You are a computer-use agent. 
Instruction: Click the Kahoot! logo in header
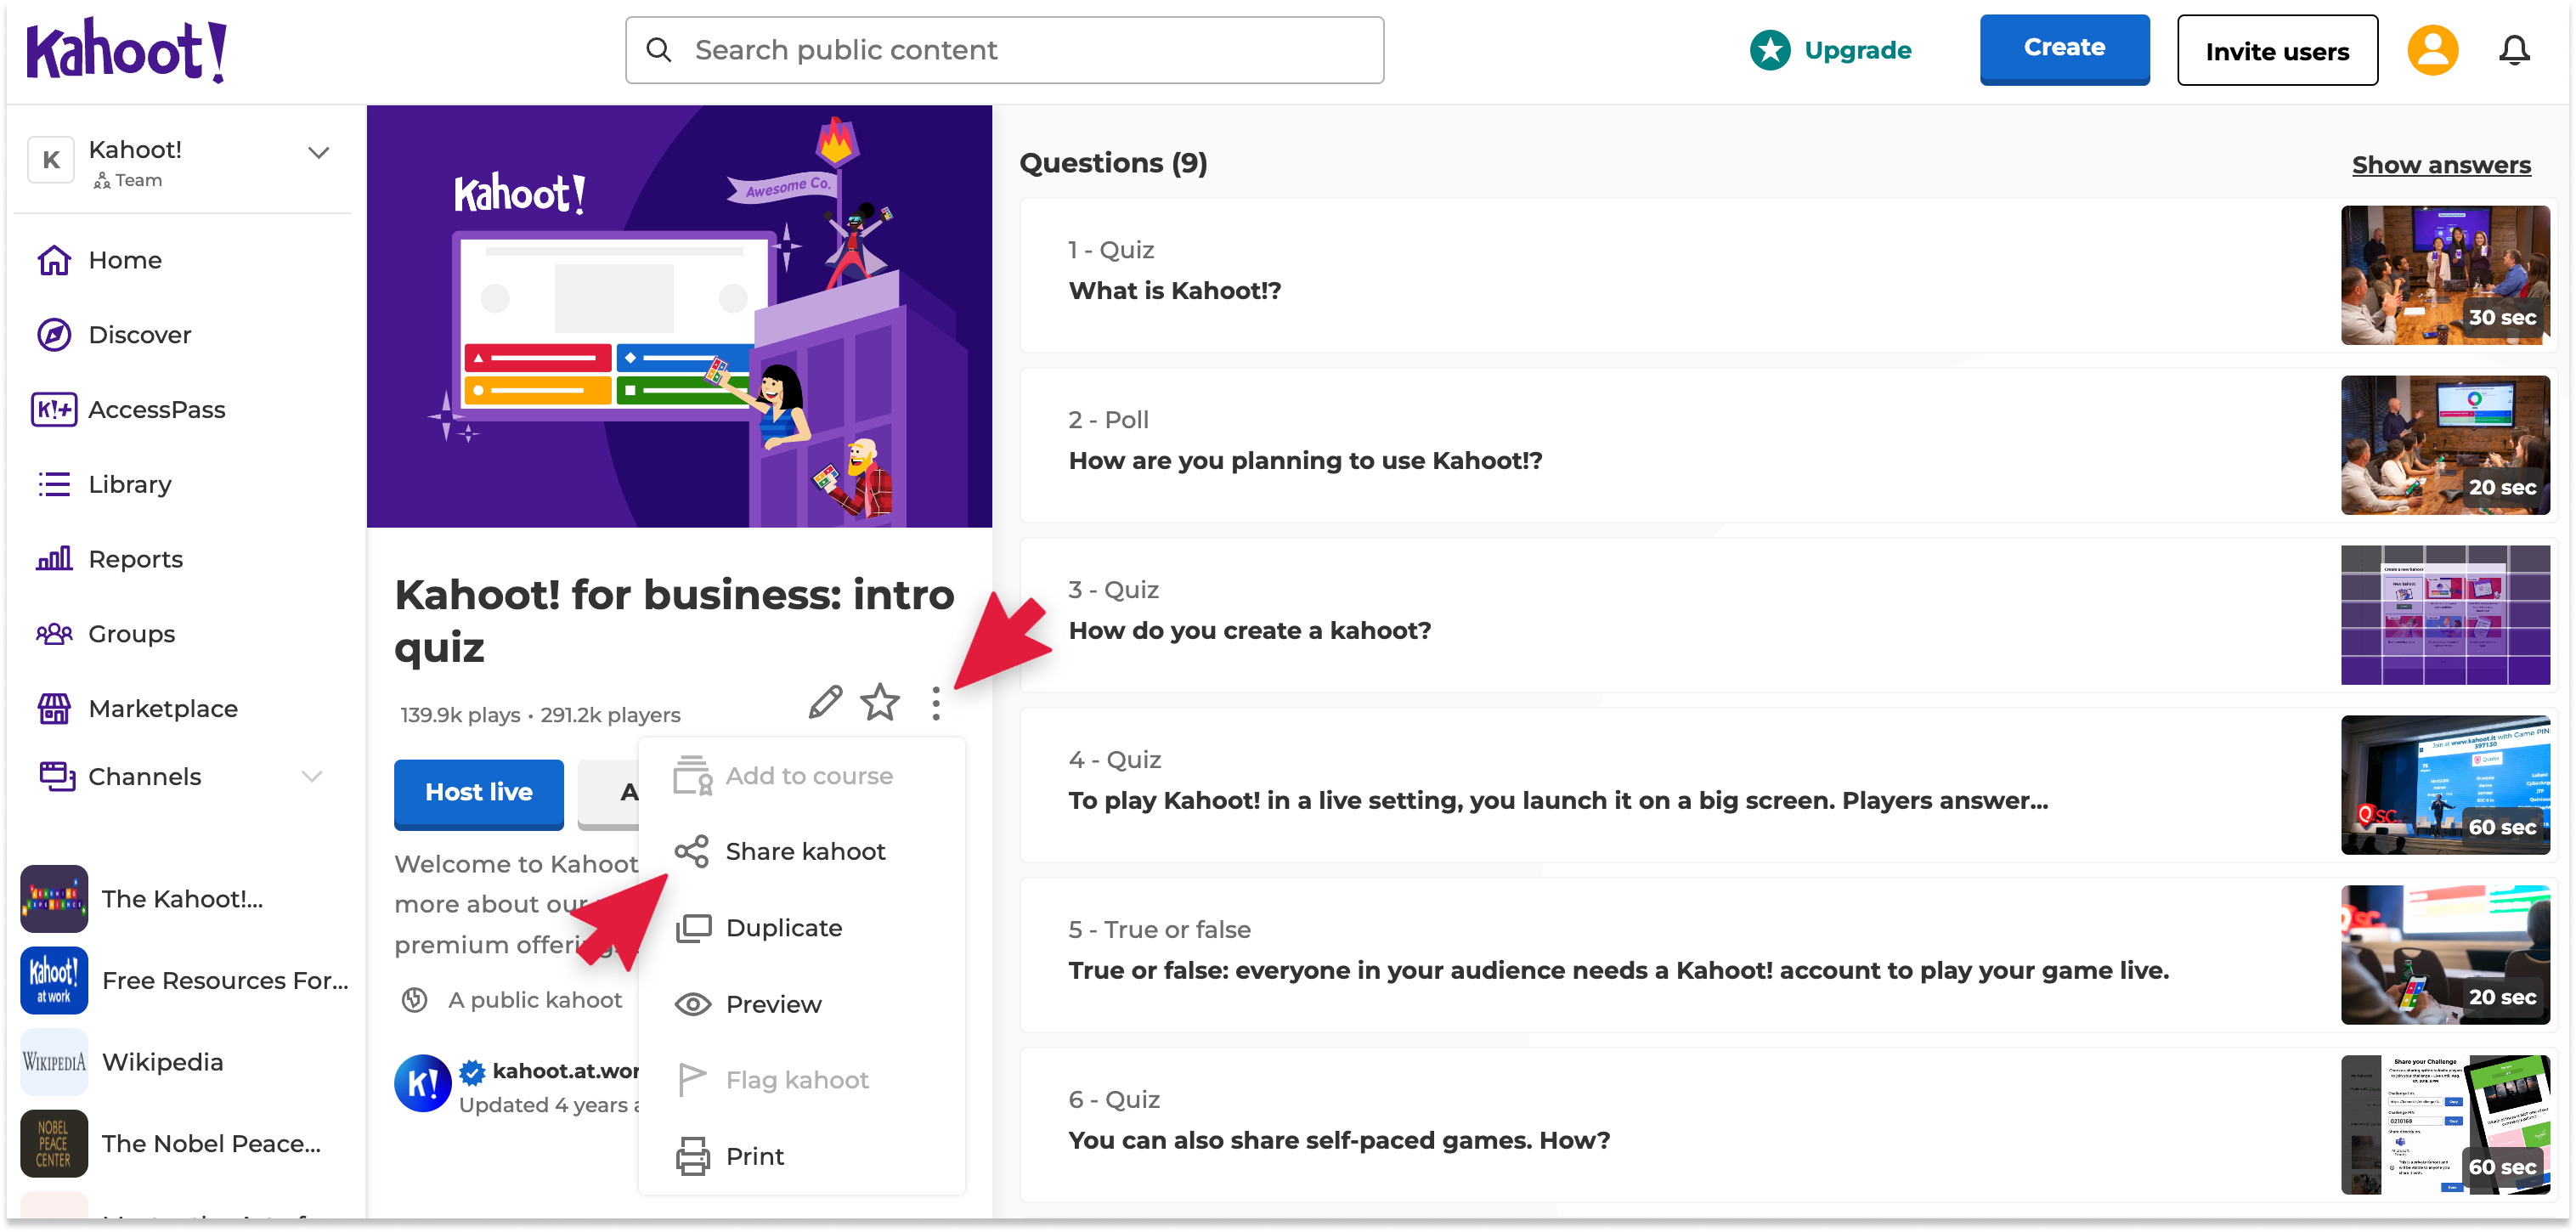[126, 50]
